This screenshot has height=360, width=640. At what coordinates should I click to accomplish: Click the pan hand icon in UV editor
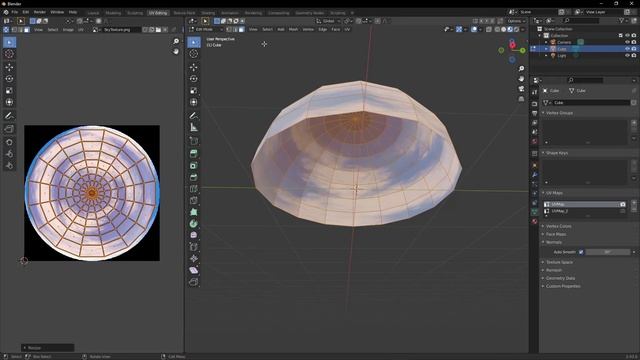176,51
